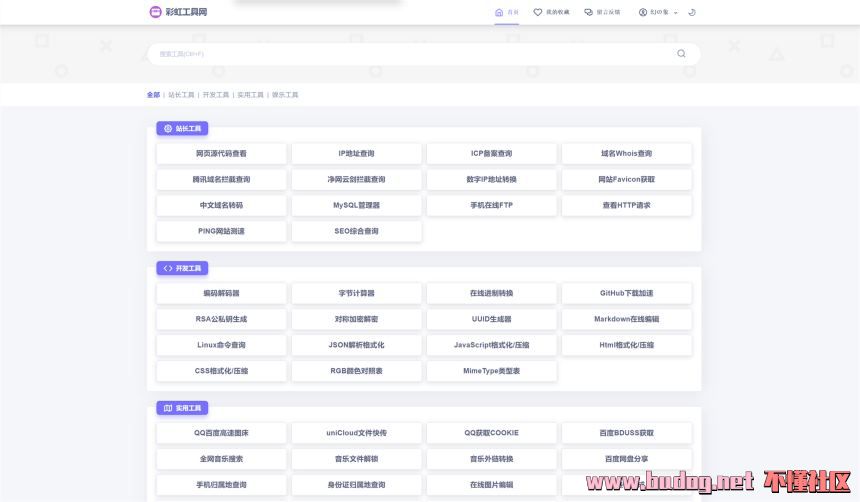Switch to the 娱乐工具 category tab
This screenshot has width=860, height=502.
coord(285,95)
